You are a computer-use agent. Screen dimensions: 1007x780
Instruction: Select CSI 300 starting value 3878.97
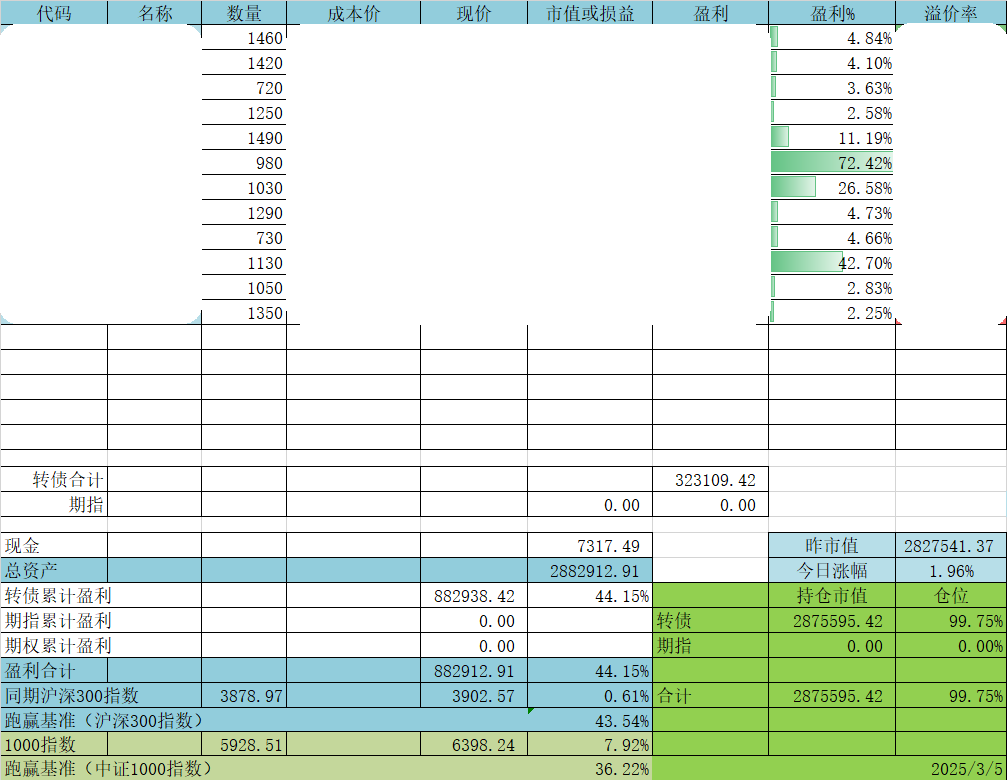(244, 695)
